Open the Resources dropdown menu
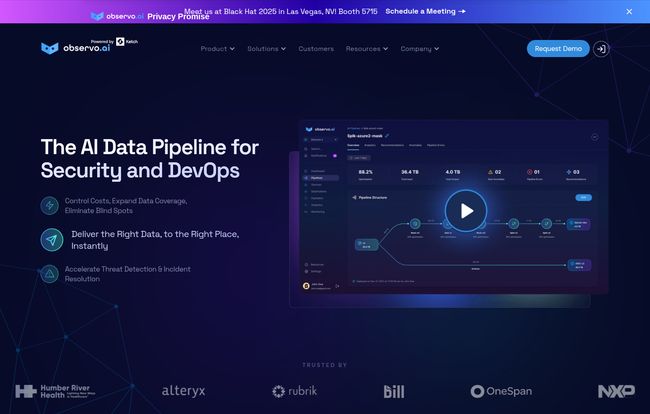Viewport: 650px width, 414px height. [x=366, y=48]
